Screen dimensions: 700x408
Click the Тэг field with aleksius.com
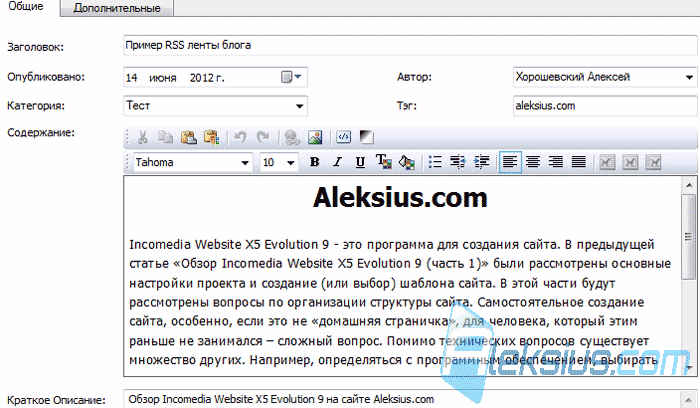pyautogui.click(x=605, y=106)
